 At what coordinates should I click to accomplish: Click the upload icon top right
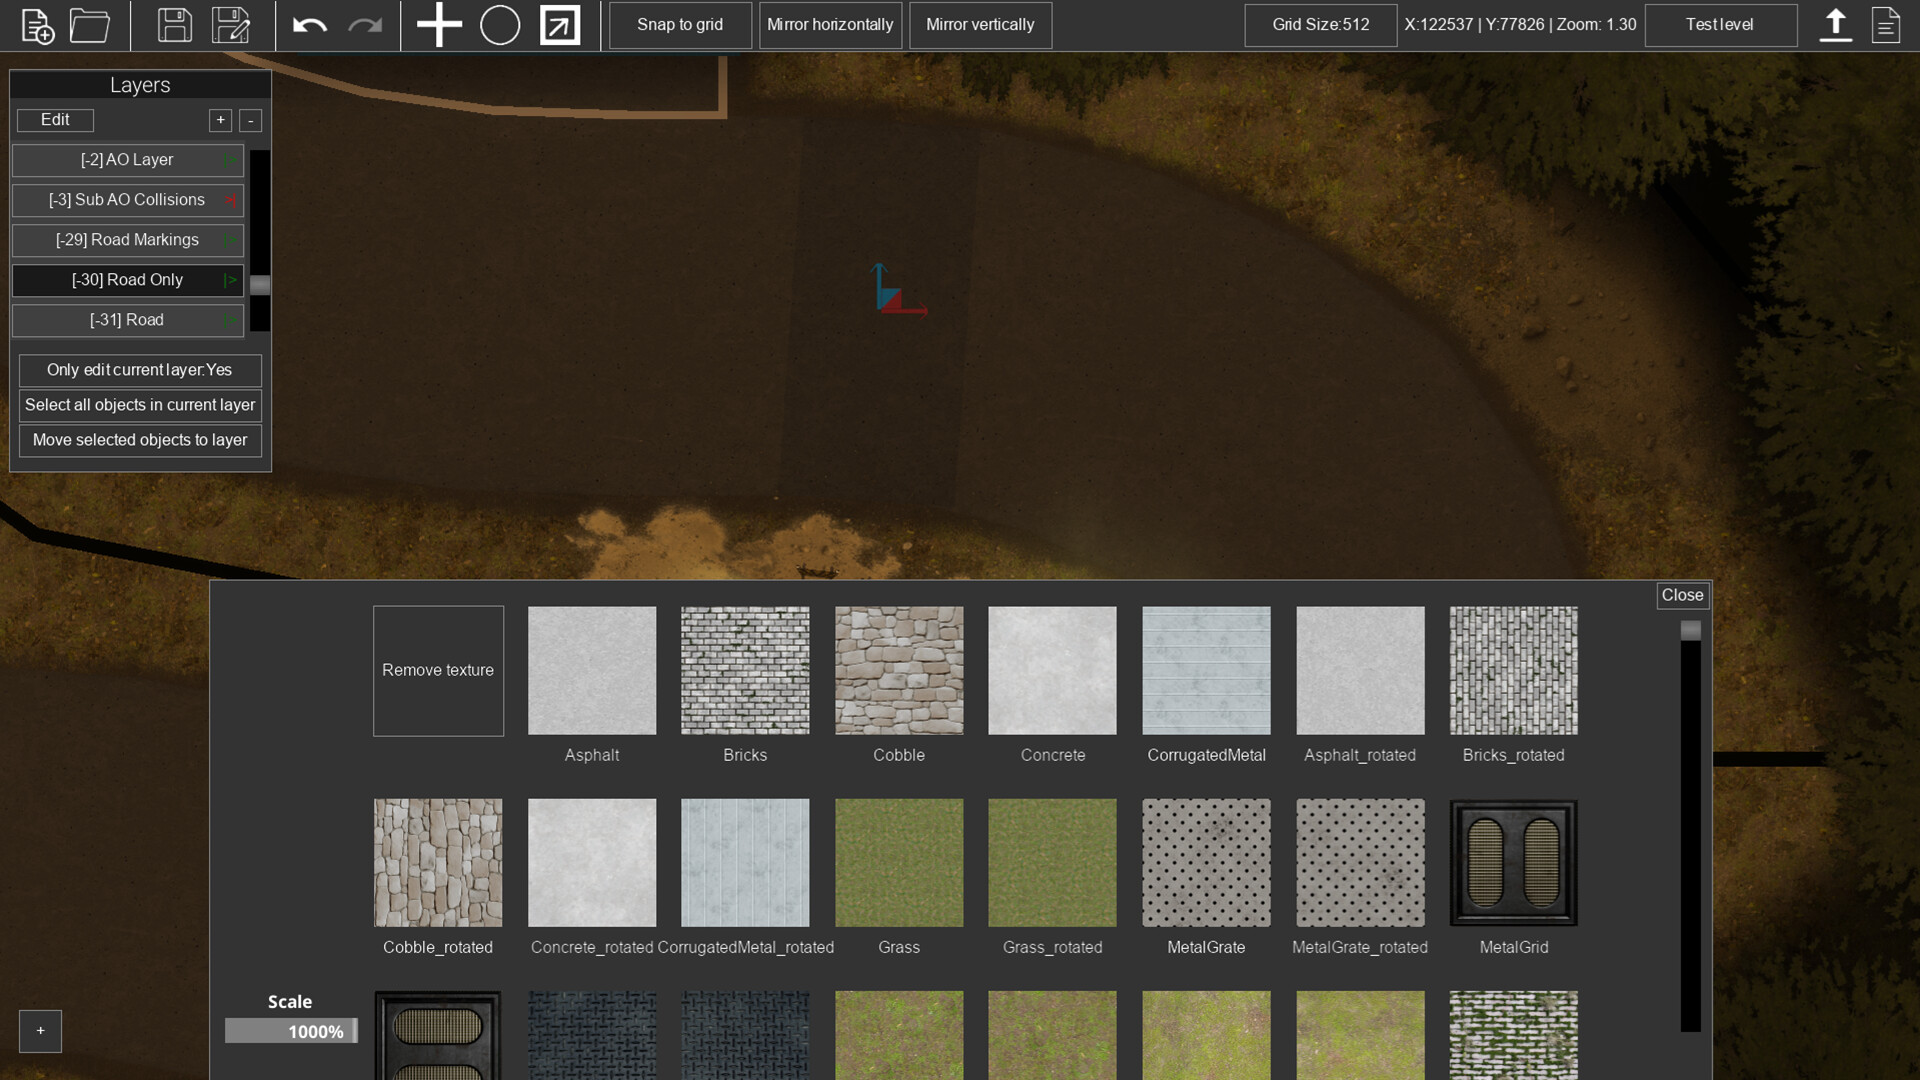pos(1835,25)
